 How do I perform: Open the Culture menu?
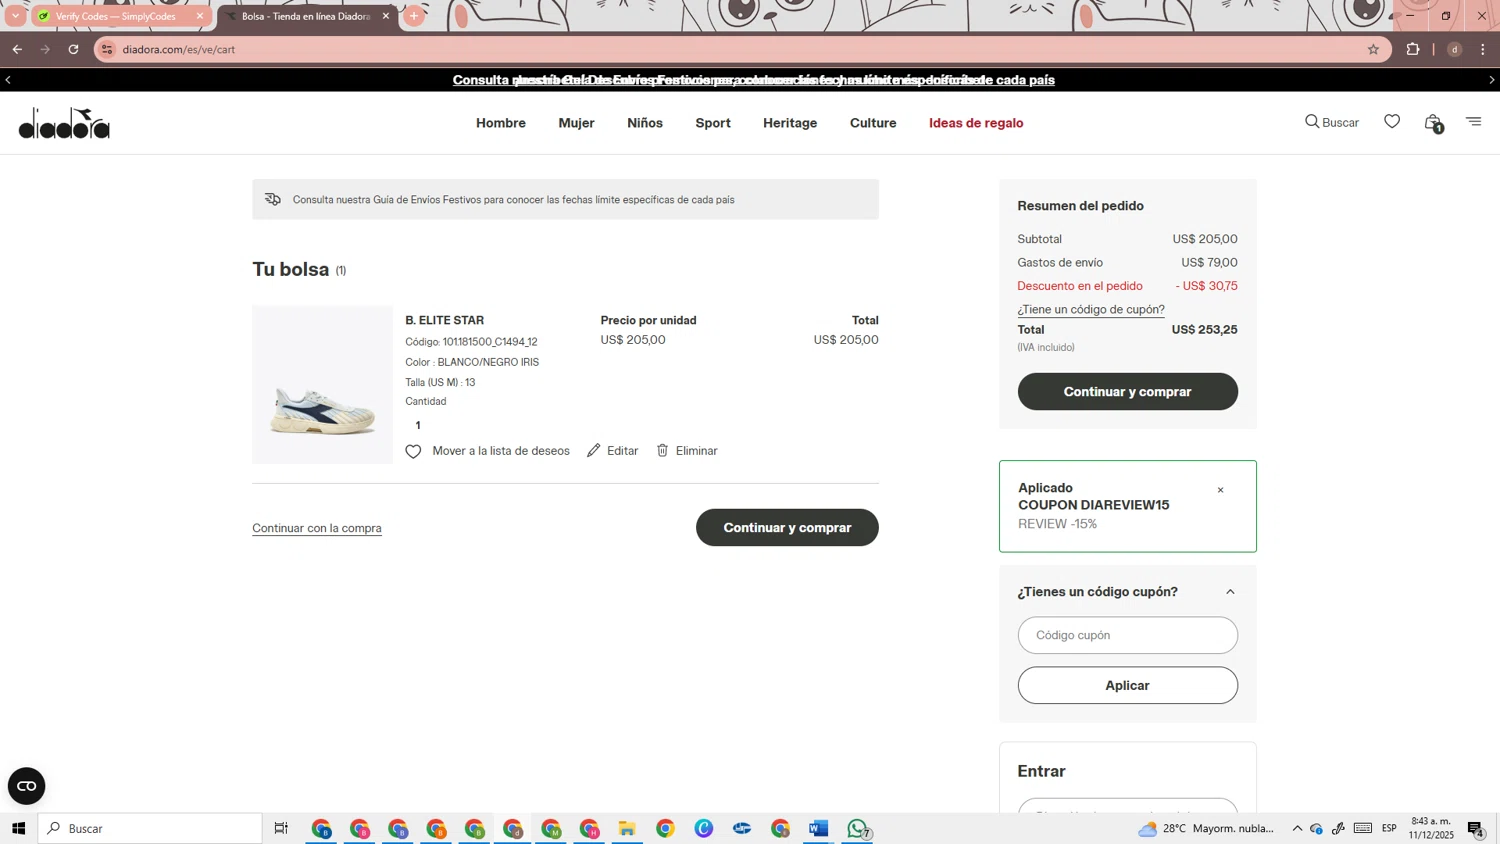click(x=873, y=123)
